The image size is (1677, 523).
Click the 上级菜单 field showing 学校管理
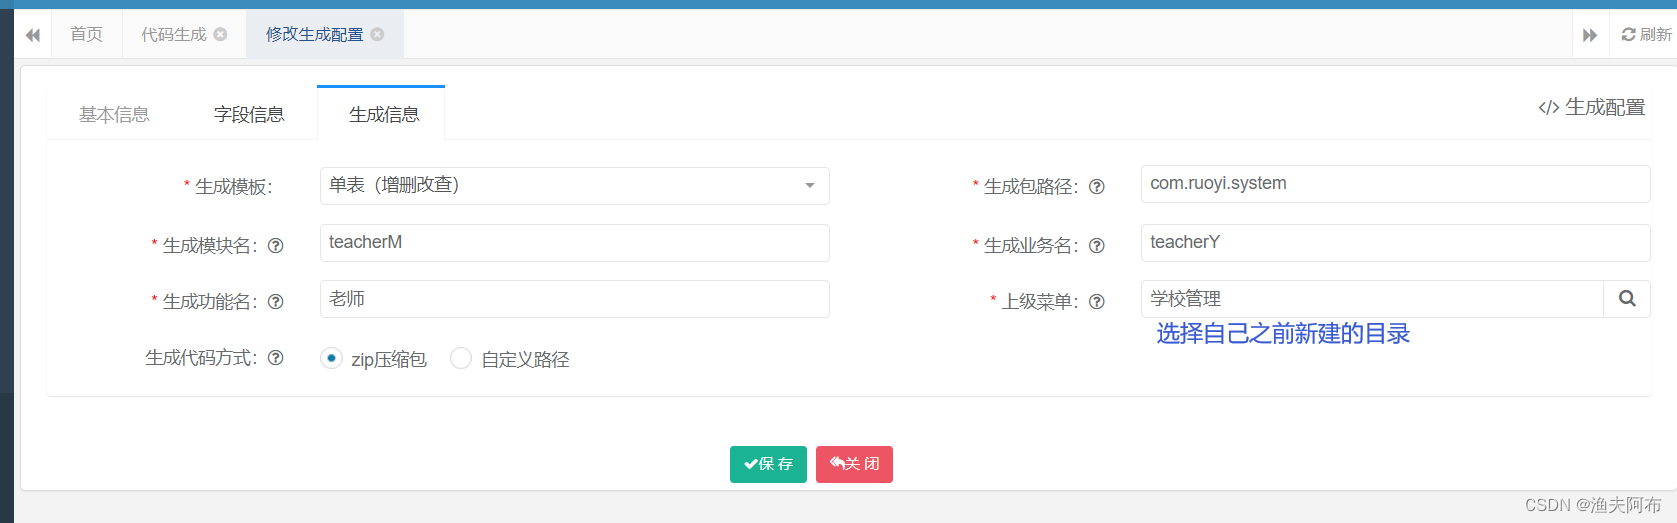tap(1372, 299)
